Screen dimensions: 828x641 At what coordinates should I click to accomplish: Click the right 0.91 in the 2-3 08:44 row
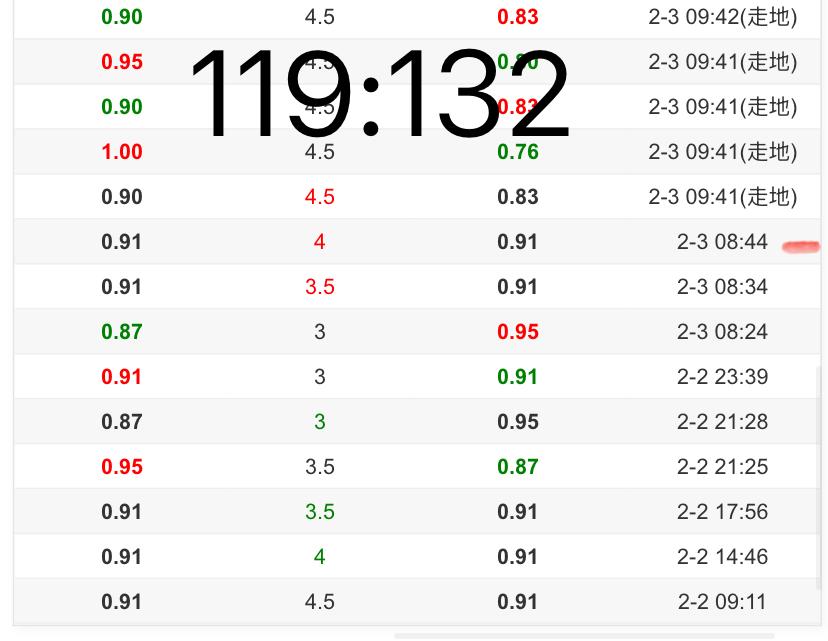[x=518, y=242]
